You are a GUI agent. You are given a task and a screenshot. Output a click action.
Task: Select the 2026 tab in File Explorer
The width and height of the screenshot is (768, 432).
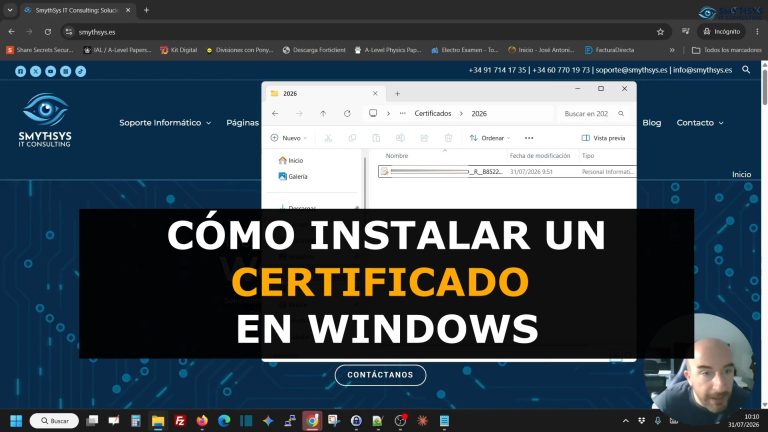[x=324, y=93]
